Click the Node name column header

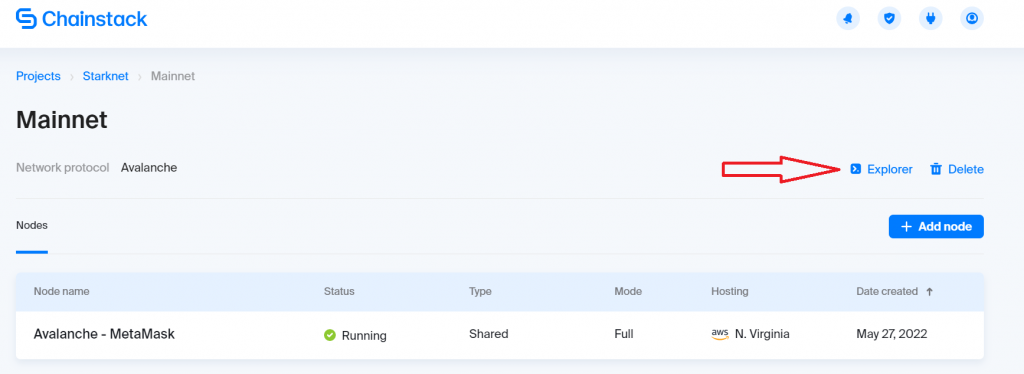click(x=61, y=292)
